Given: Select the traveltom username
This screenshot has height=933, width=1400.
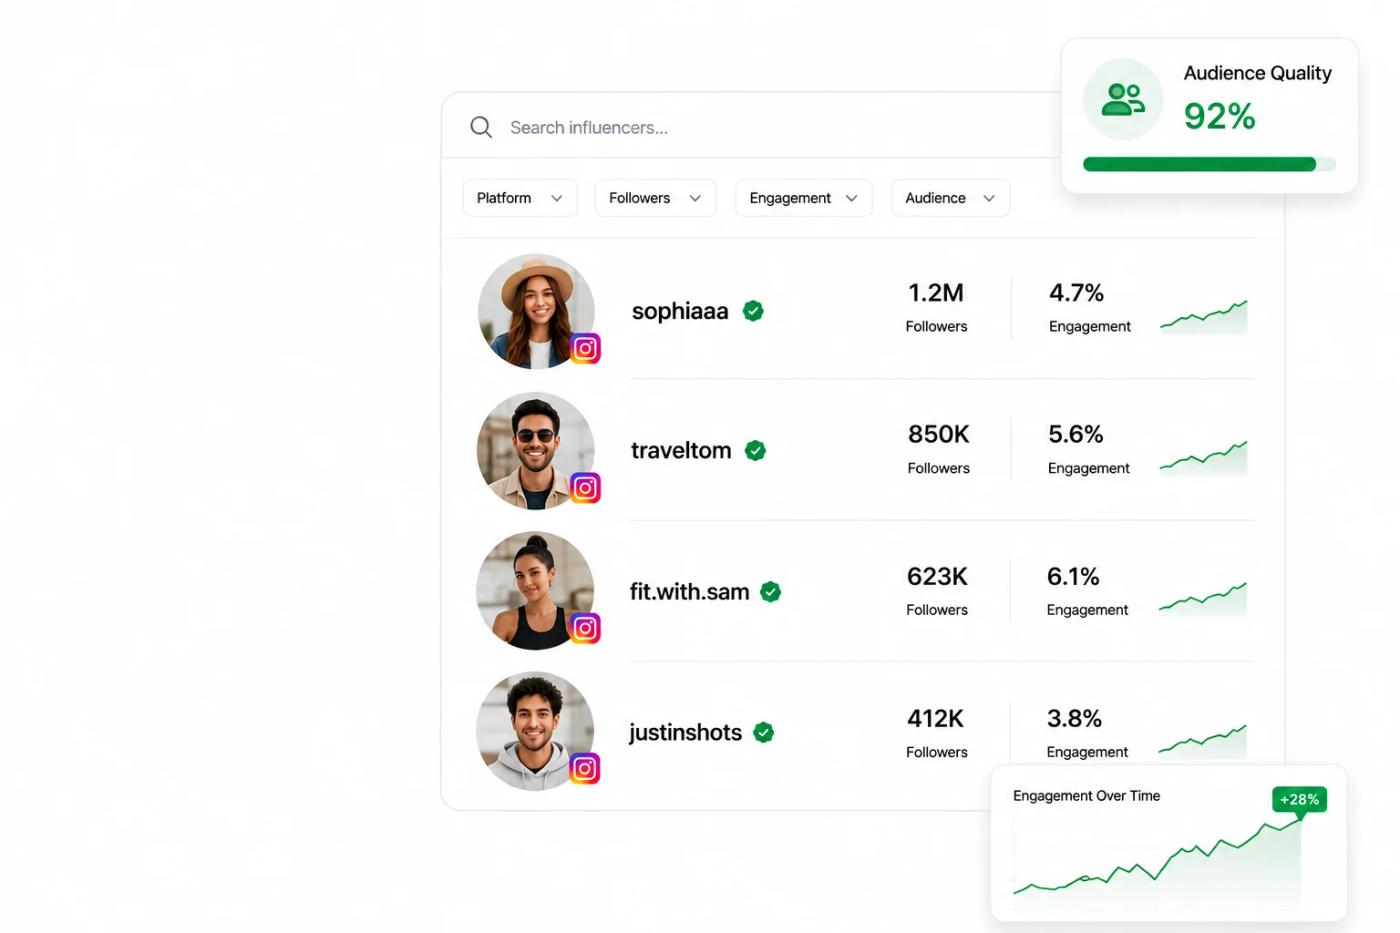Looking at the screenshot, I should 681,451.
